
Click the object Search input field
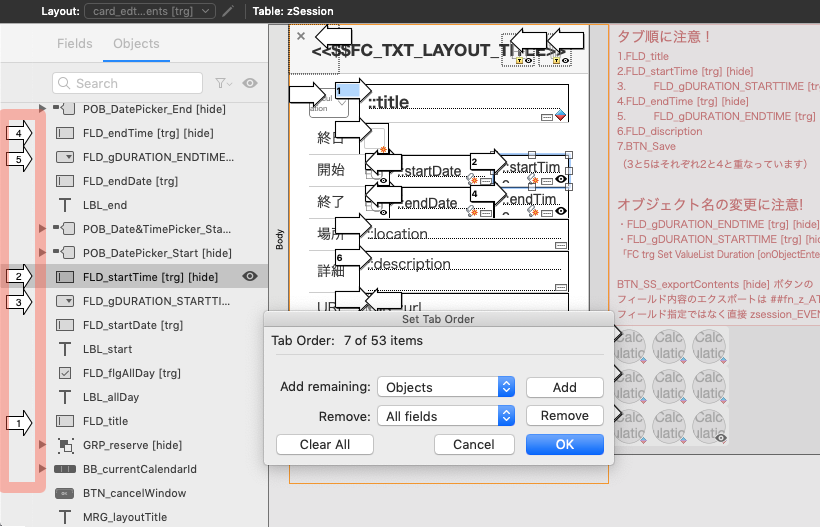[x=130, y=83]
